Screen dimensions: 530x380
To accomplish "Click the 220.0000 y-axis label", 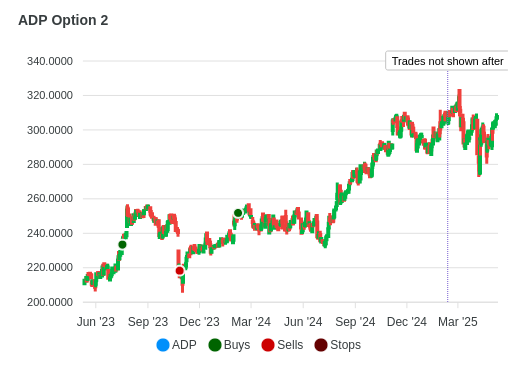I will coord(50,267).
